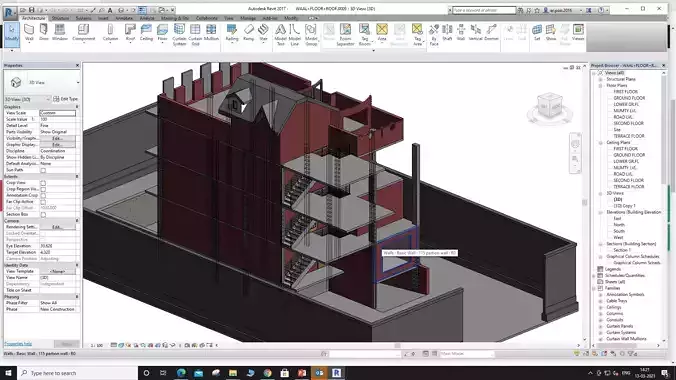This screenshot has width=676, height=380.
Task: Toggle Far Clip Active checkbox
Action: point(43,202)
